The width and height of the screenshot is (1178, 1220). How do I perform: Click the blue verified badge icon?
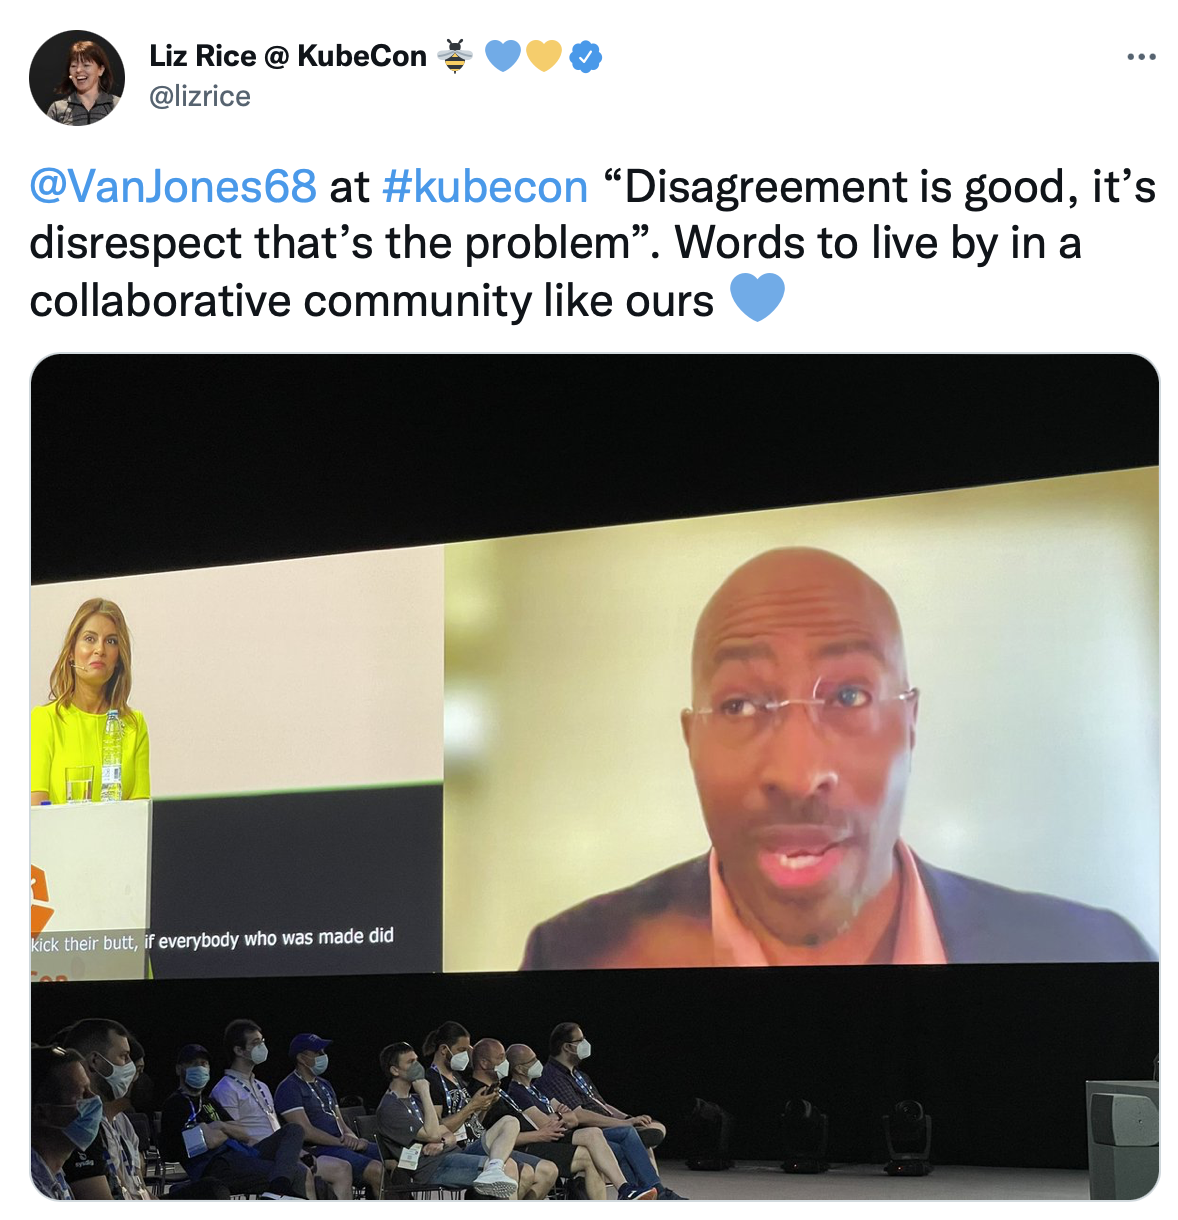click(x=585, y=57)
